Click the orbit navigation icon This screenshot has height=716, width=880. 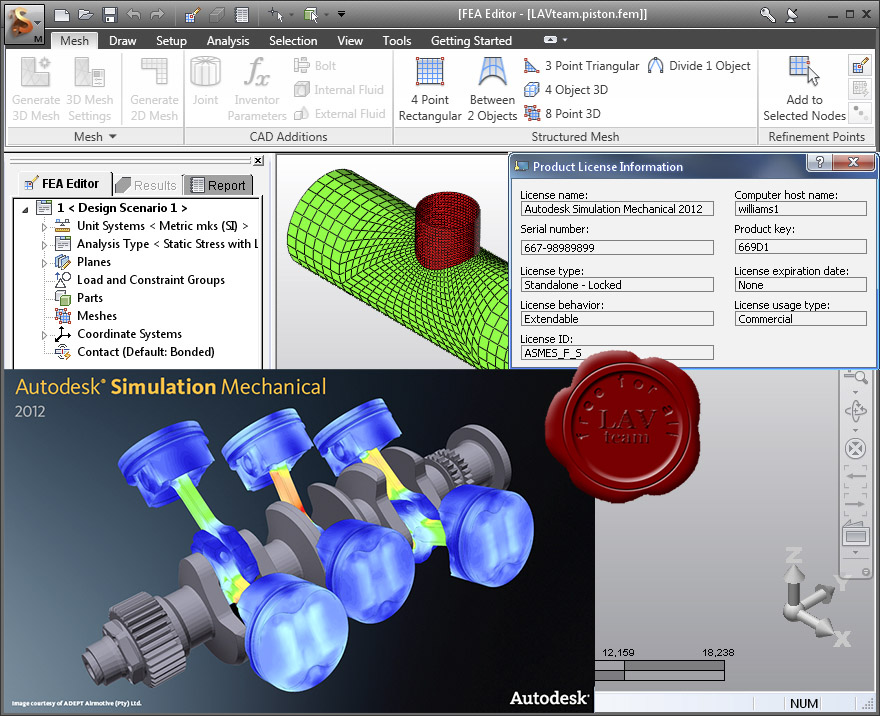tap(855, 411)
